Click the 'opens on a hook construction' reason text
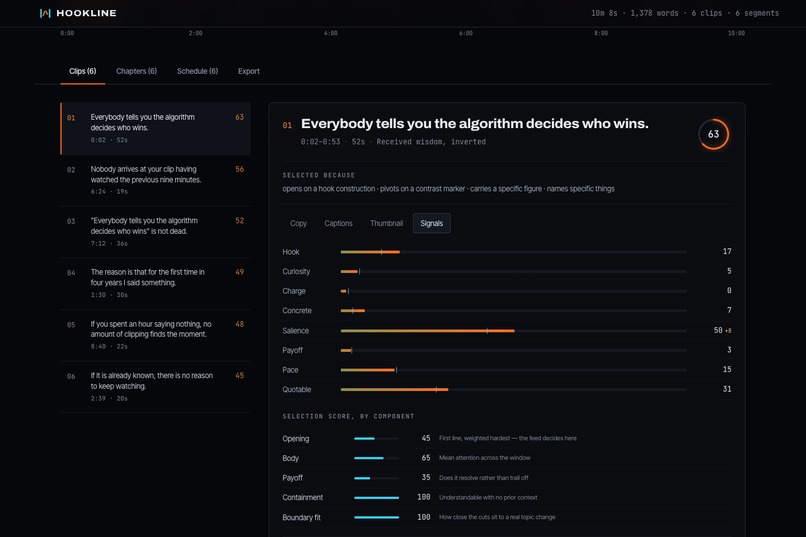This screenshot has height=537, width=806. pos(328,189)
